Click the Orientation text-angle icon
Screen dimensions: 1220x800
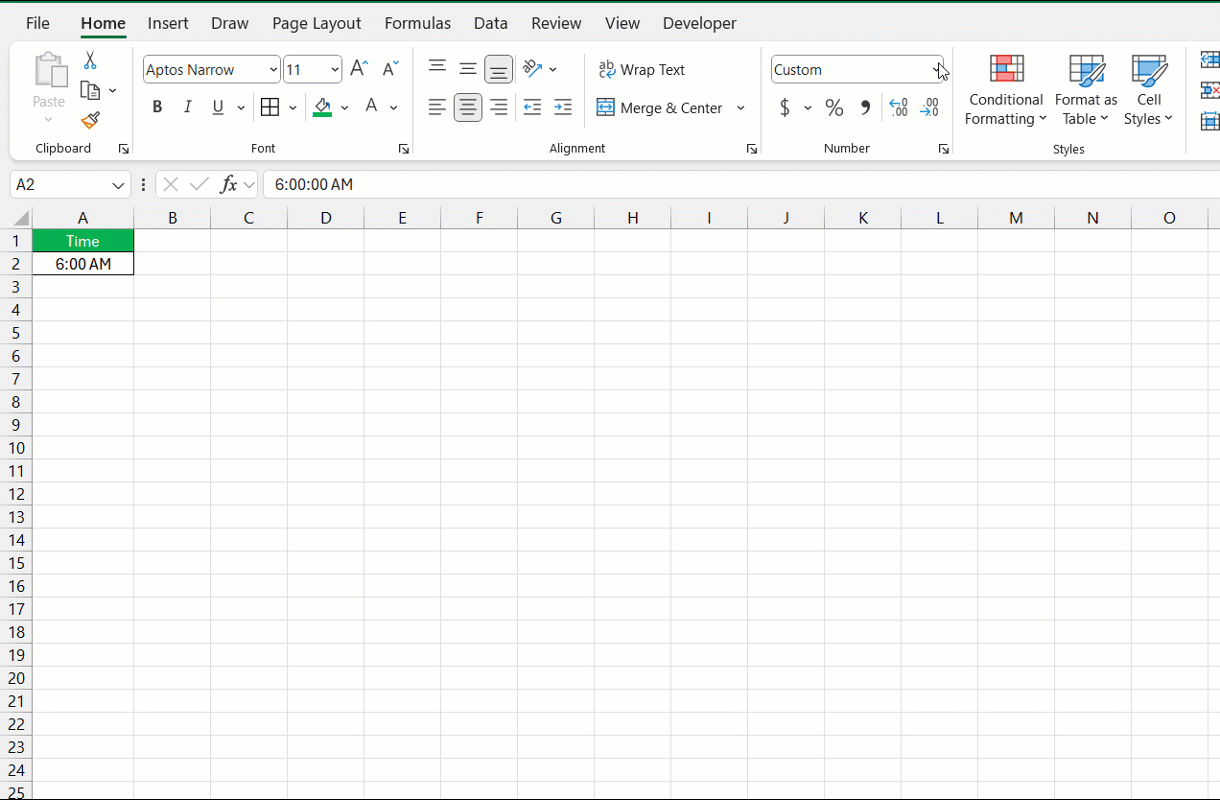533,69
